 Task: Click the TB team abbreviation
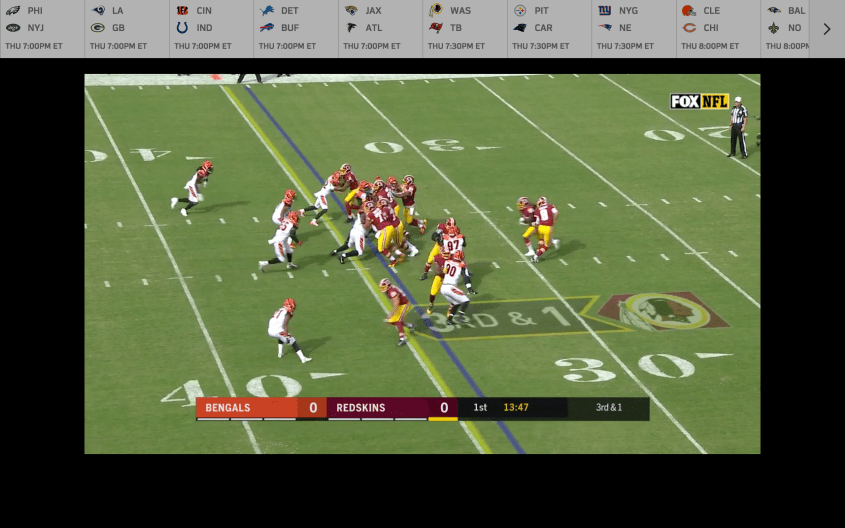(x=456, y=28)
